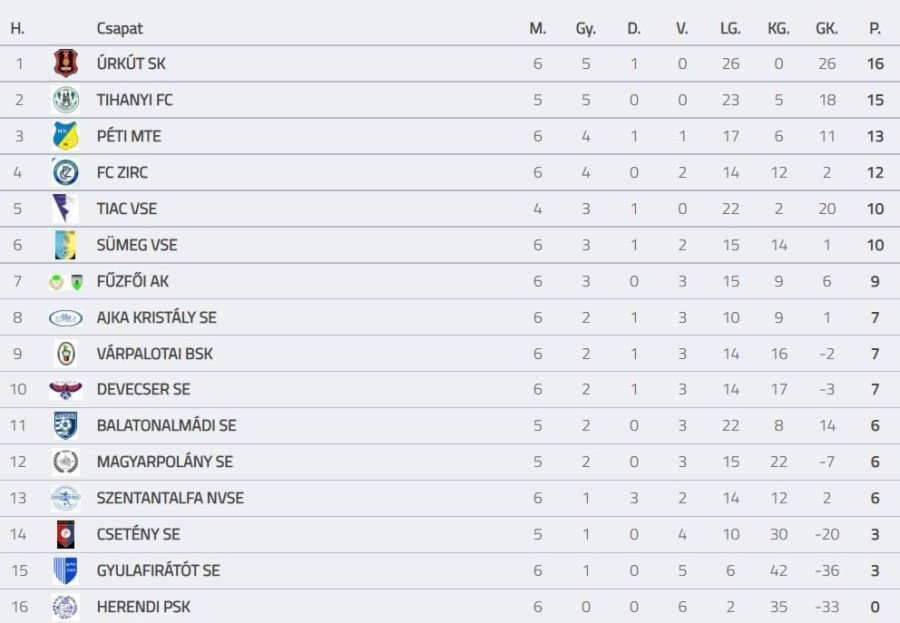Image resolution: width=900 pixels, height=623 pixels.
Task: Sort standings by the GK. column header
Action: 826,28
